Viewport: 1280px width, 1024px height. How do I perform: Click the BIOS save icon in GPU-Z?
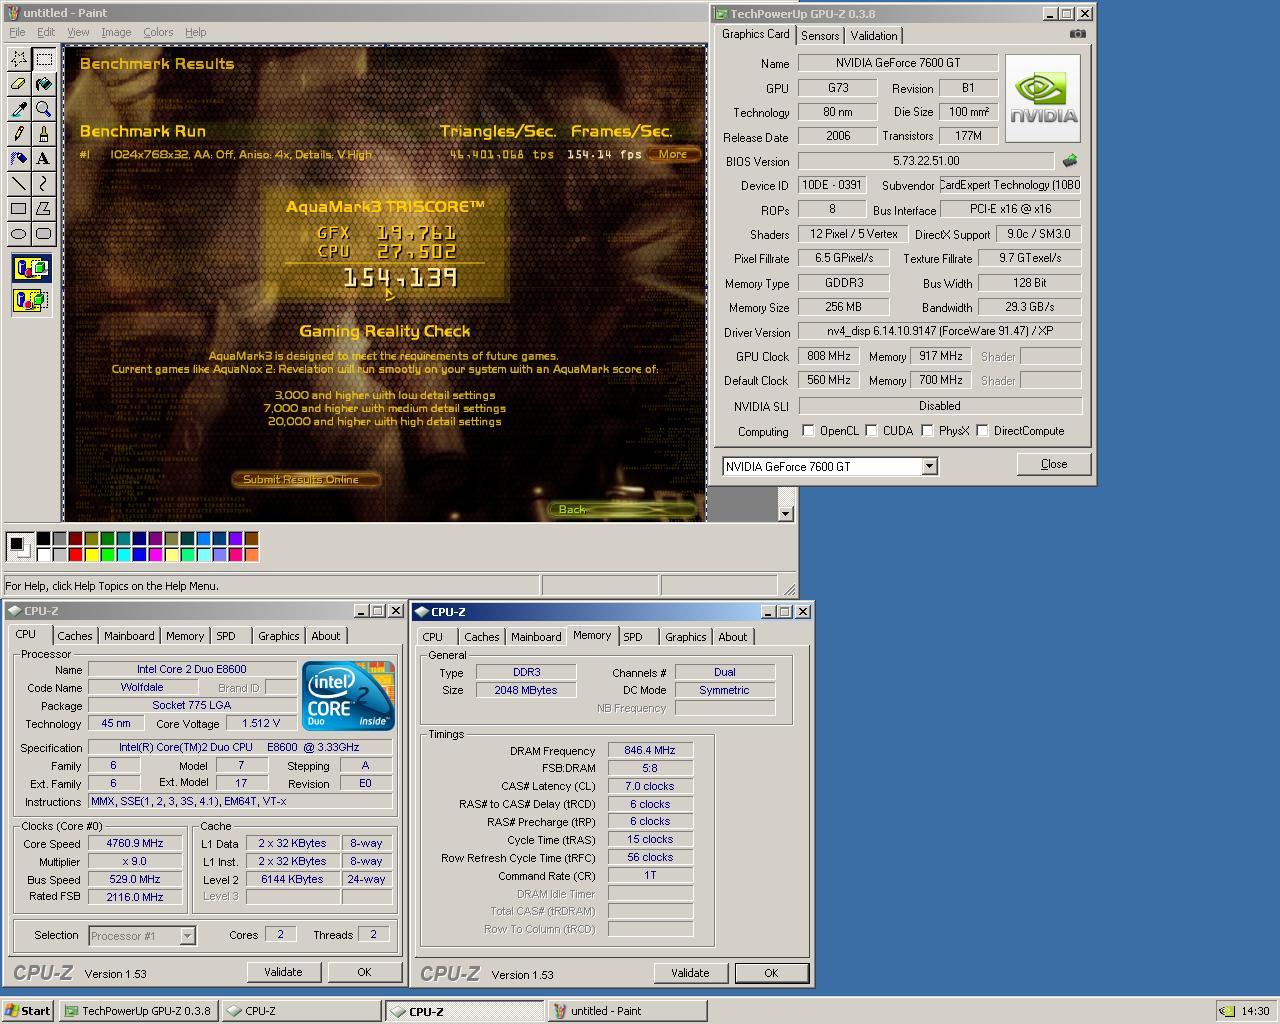click(x=1070, y=160)
